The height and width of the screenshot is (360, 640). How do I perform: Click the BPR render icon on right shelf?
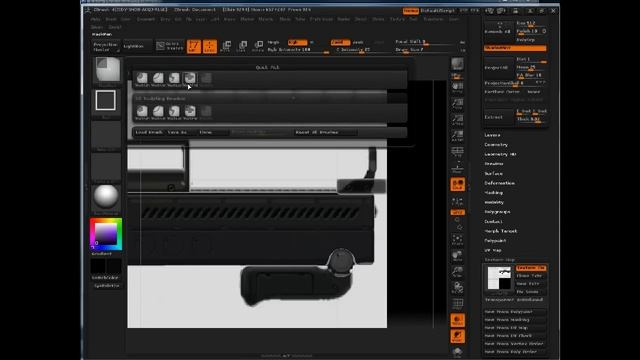pyautogui.click(x=457, y=64)
